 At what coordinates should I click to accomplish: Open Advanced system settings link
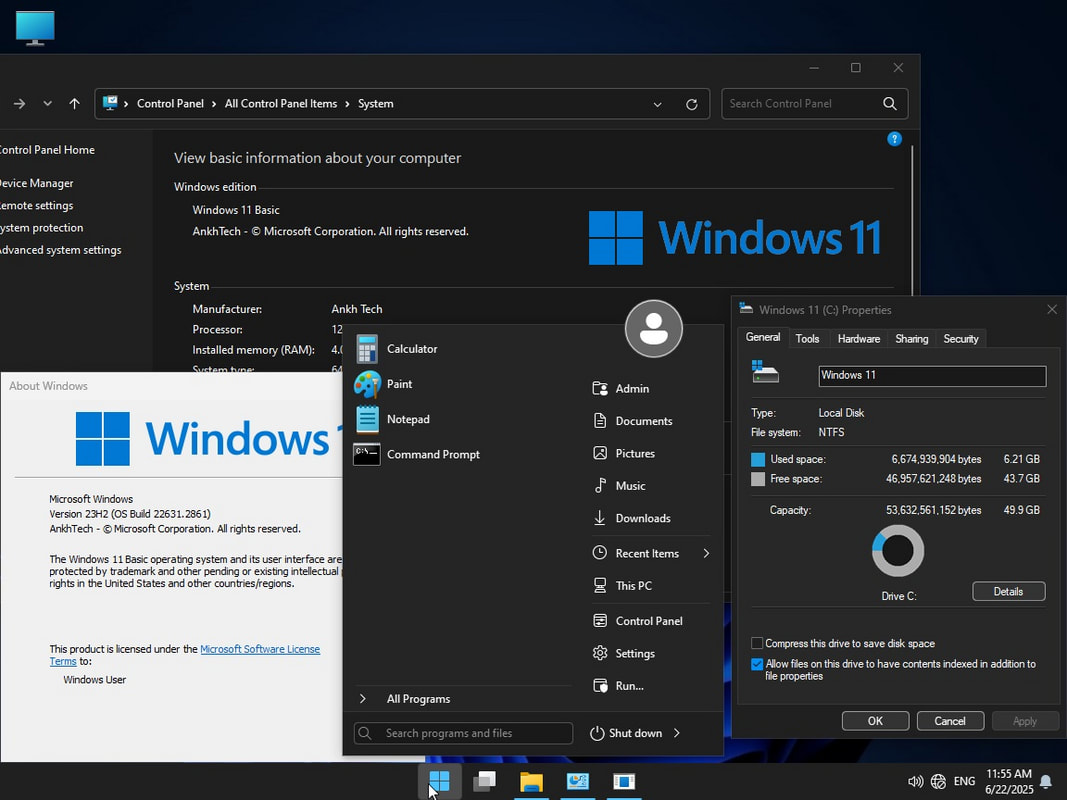(x=60, y=250)
